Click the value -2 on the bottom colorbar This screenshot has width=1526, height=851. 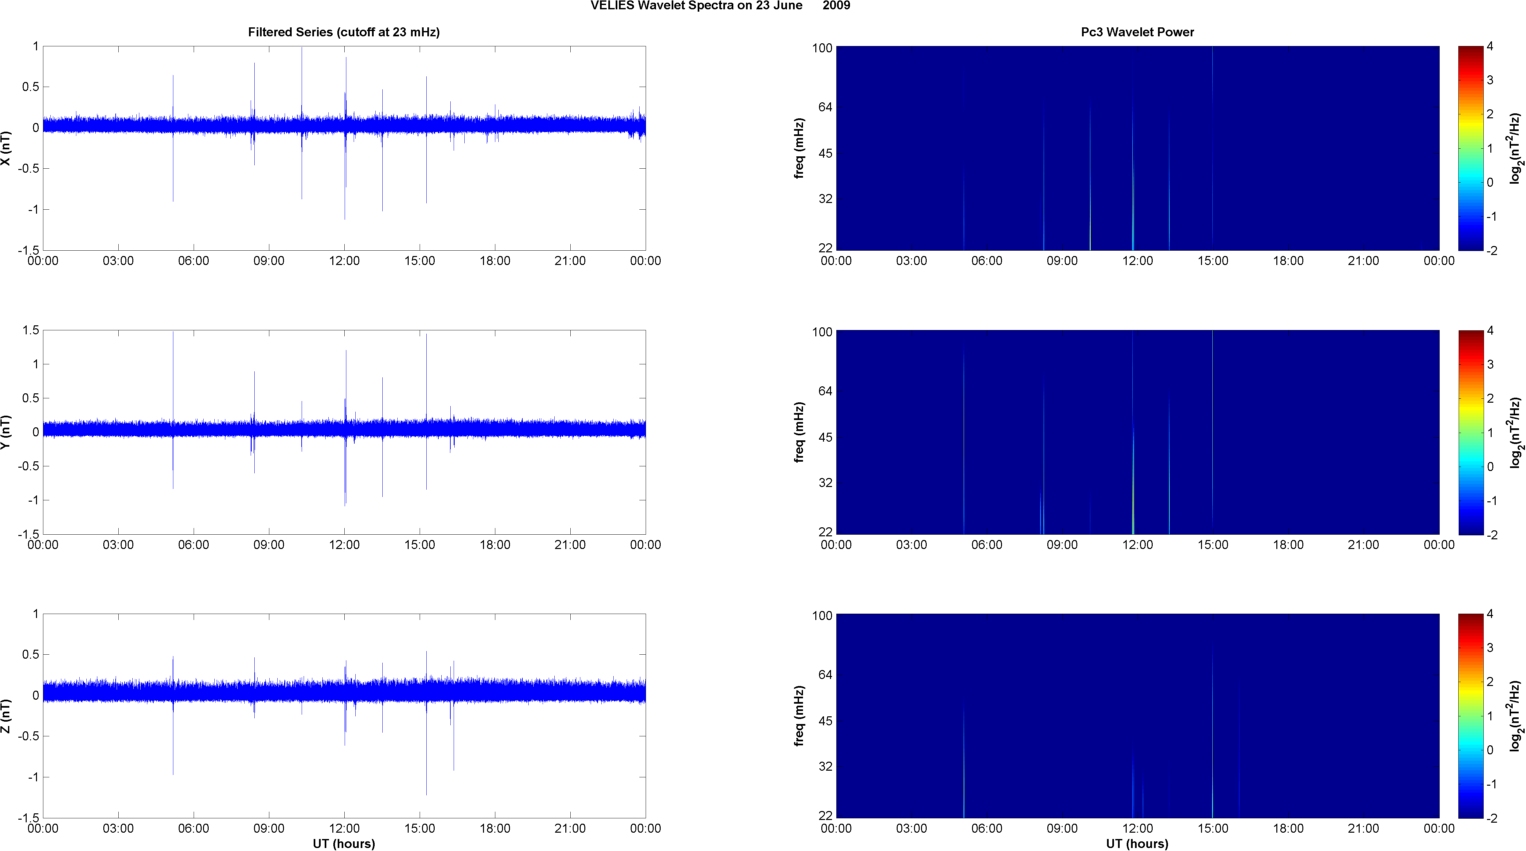point(1492,818)
